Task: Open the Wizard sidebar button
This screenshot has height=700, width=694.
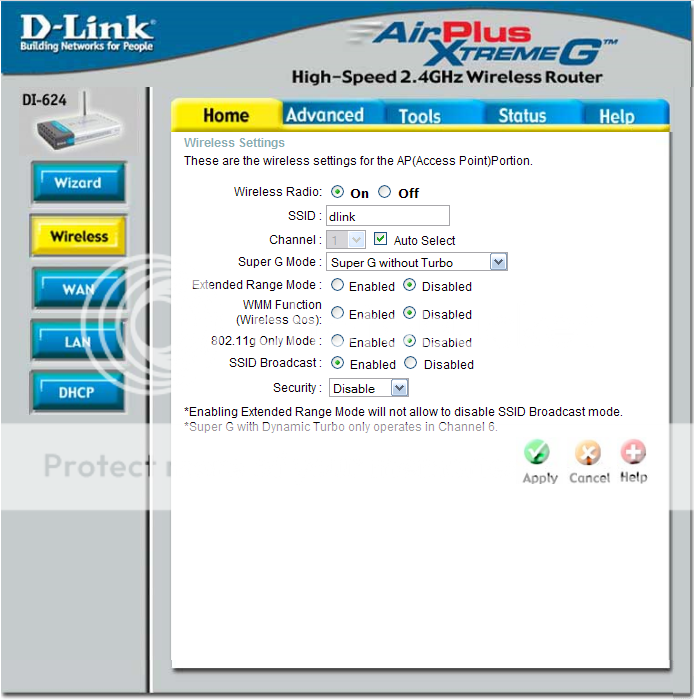Action: tap(78, 183)
